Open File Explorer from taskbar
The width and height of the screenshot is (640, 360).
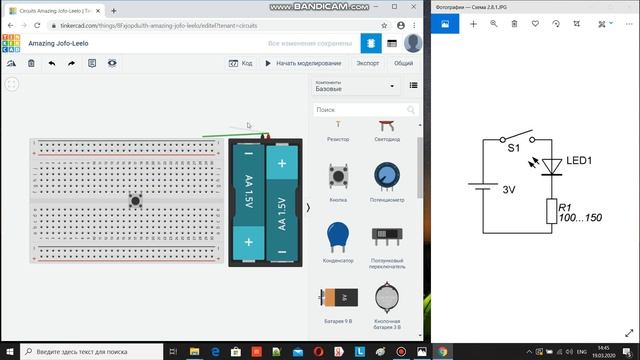pos(195,351)
